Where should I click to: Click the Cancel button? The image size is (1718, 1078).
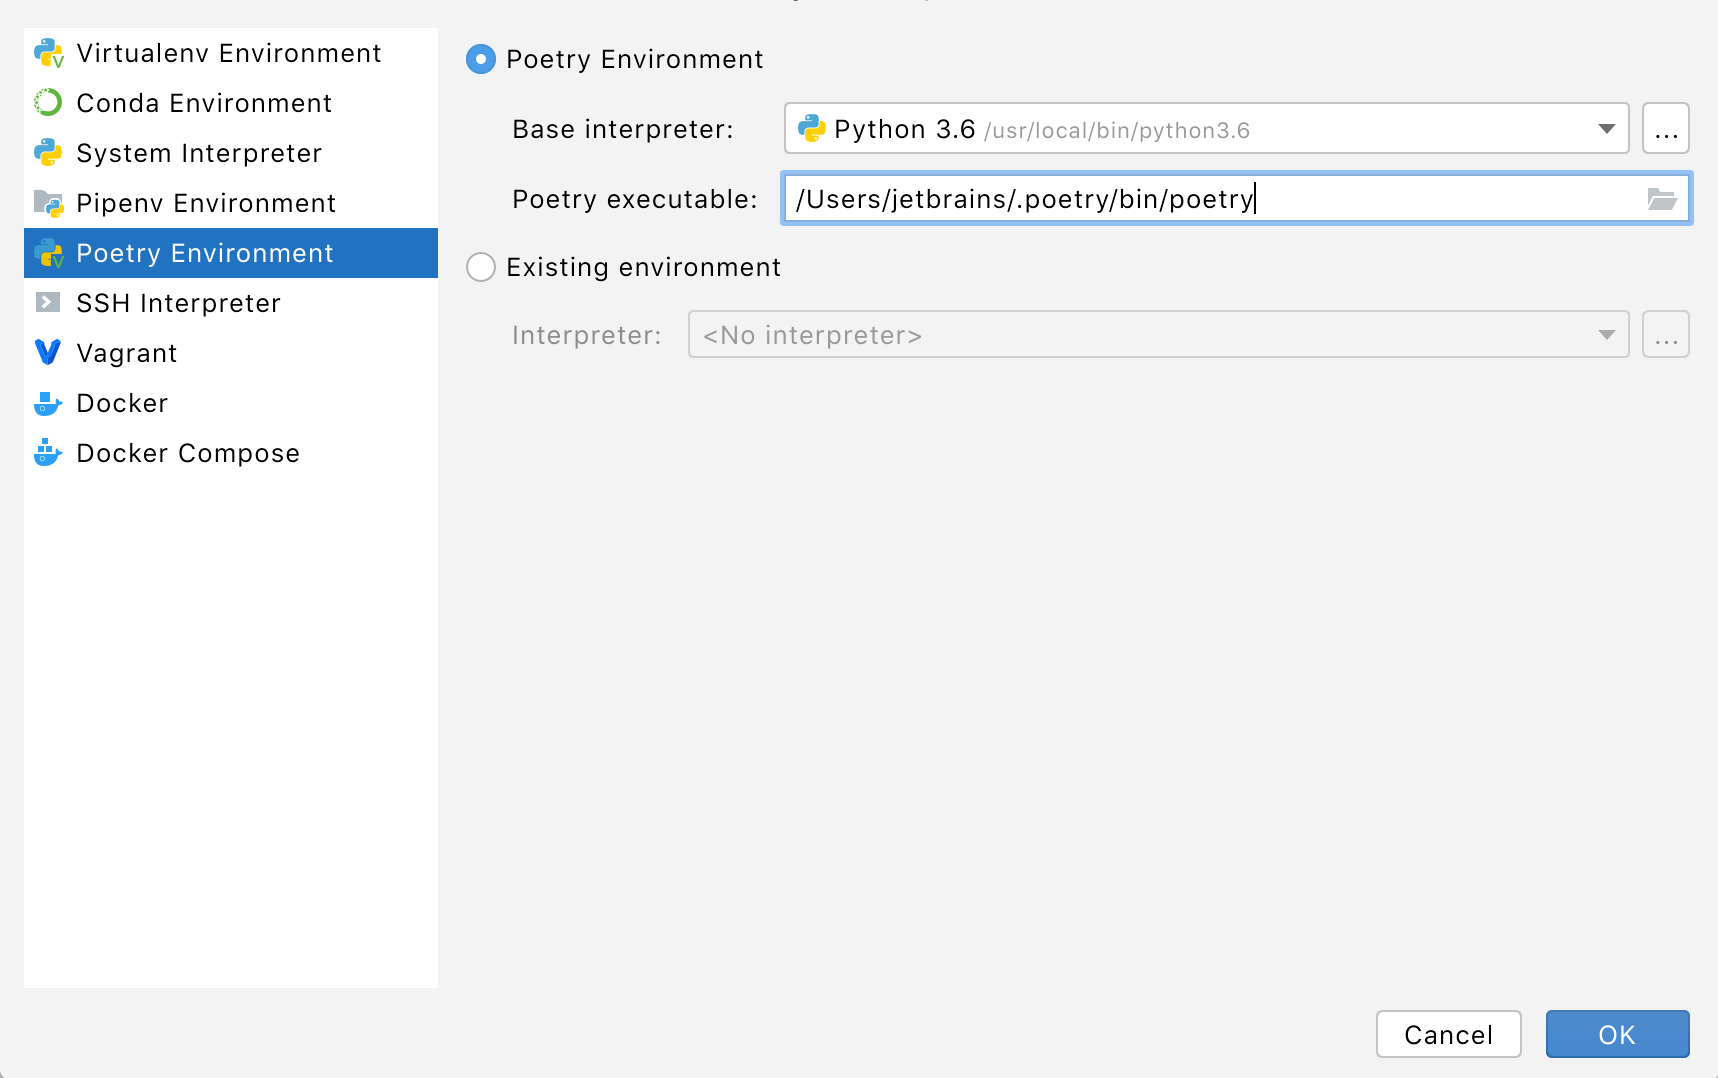[x=1448, y=1034]
